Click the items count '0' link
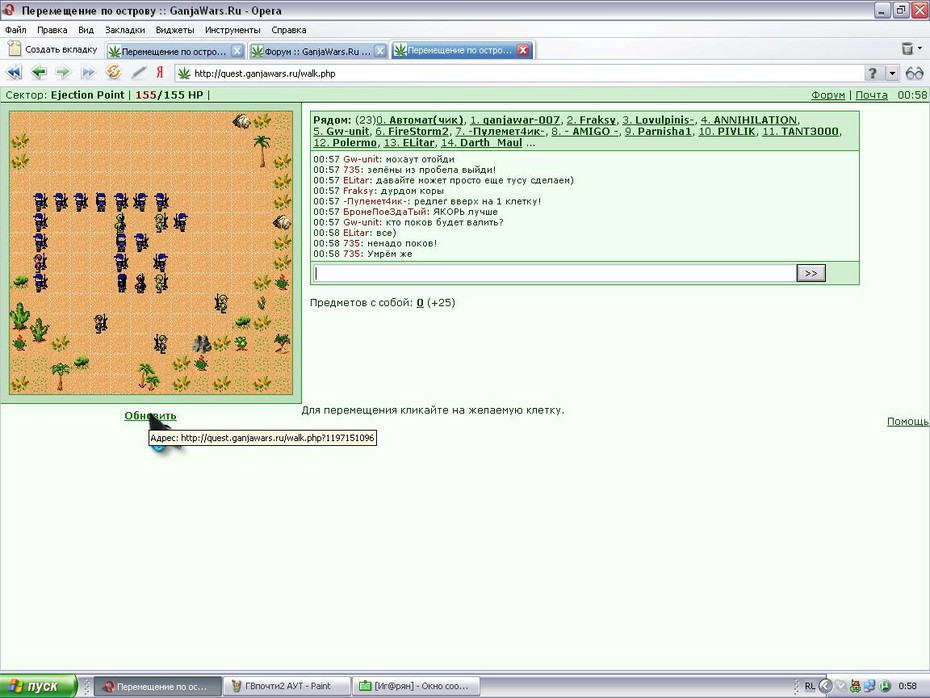This screenshot has height=698, width=930. (x=420, y=302)
